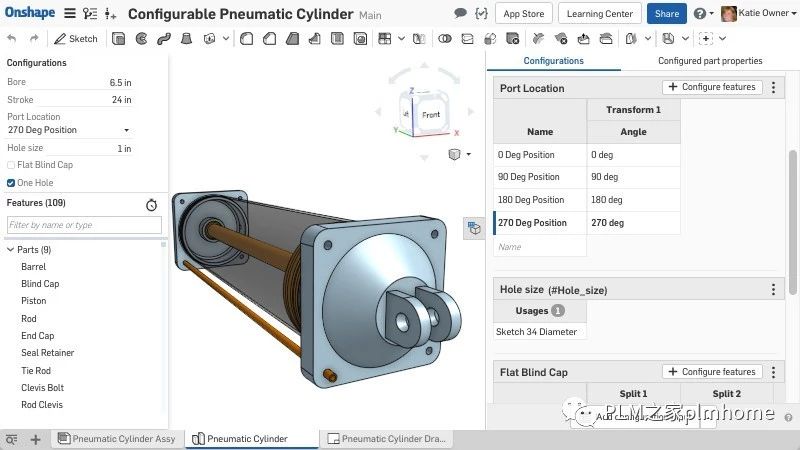
Task: Select the Split tool
Action: 467,39
